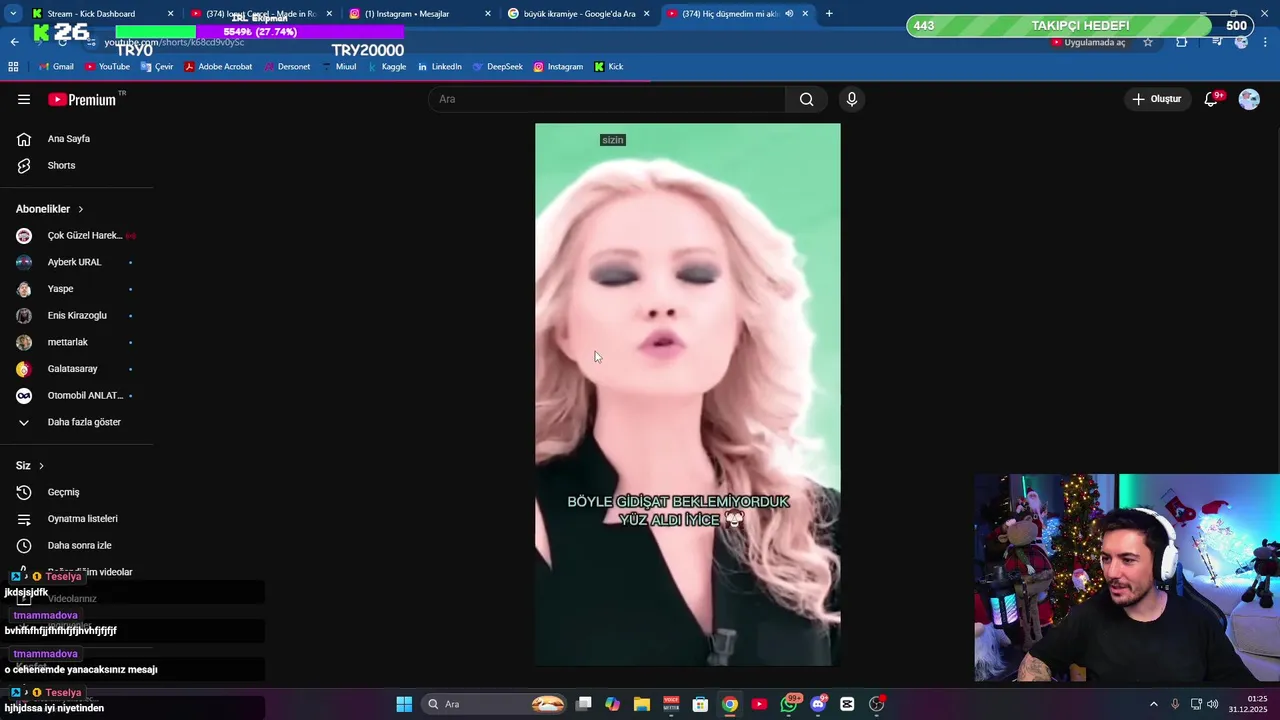Open the Enis Kirazoglu channel
Image resolution: width=1280 pixels, height=720 pixels.
coord(76,315)
